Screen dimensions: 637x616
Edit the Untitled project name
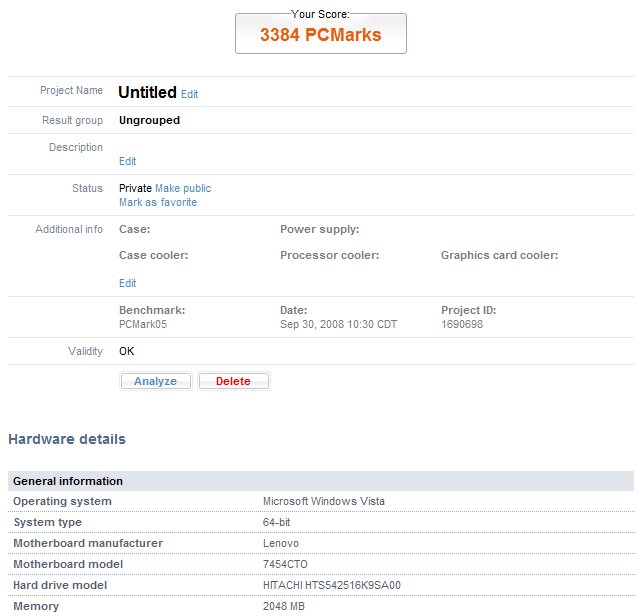[189, 94]
